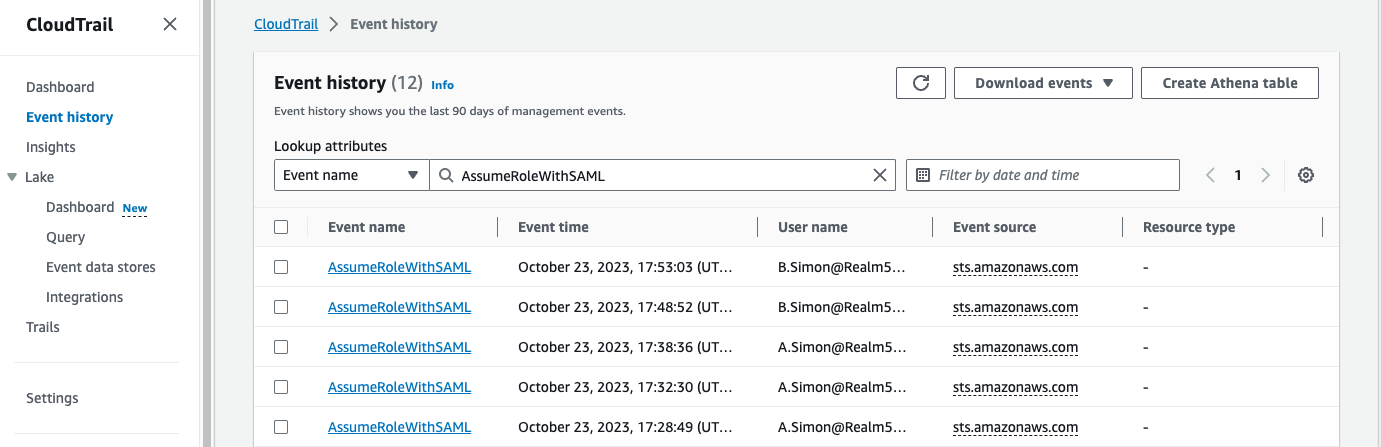Open AssumeRoleWithSAML event at 17:28:49
Screen dimensions: 1381x447
tap(399, 427)
